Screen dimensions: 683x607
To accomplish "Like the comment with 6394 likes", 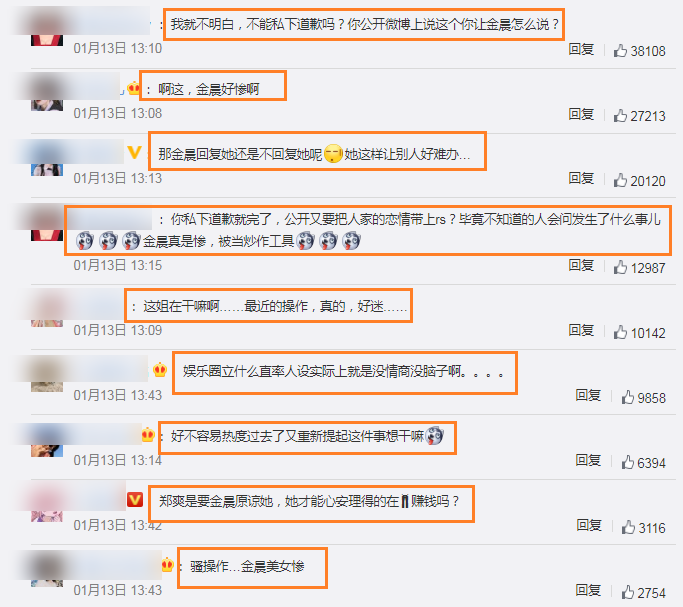I will [628, 462].
